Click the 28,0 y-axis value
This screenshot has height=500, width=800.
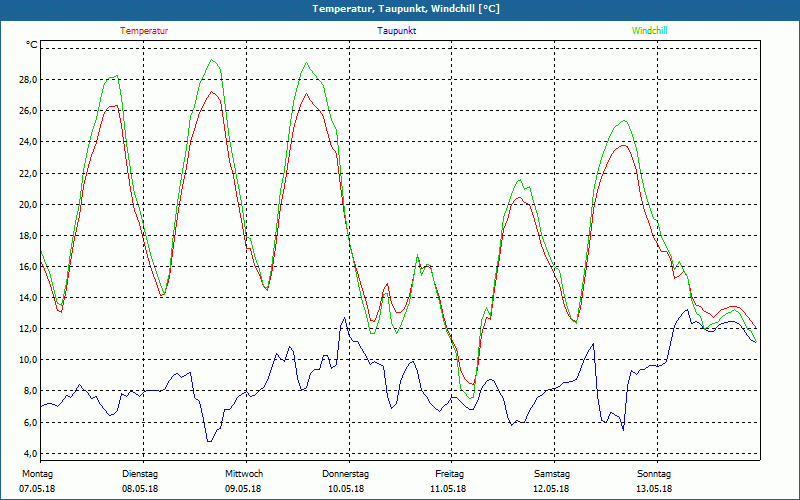click(28, 80)
